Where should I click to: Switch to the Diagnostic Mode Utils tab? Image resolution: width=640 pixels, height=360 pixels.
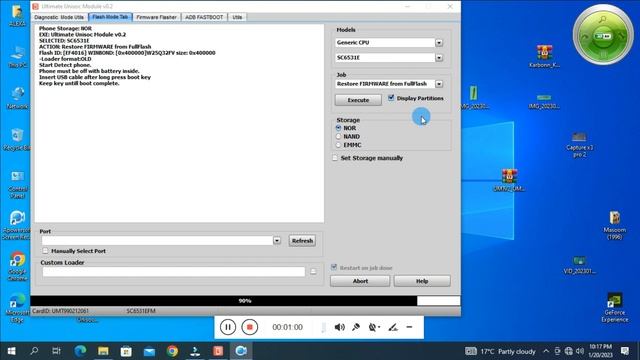pos(59,17)
